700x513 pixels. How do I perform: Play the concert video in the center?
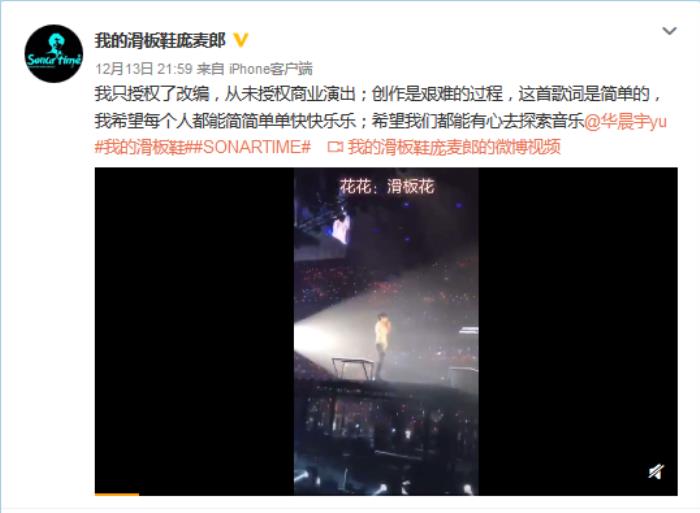coord(386,331)
